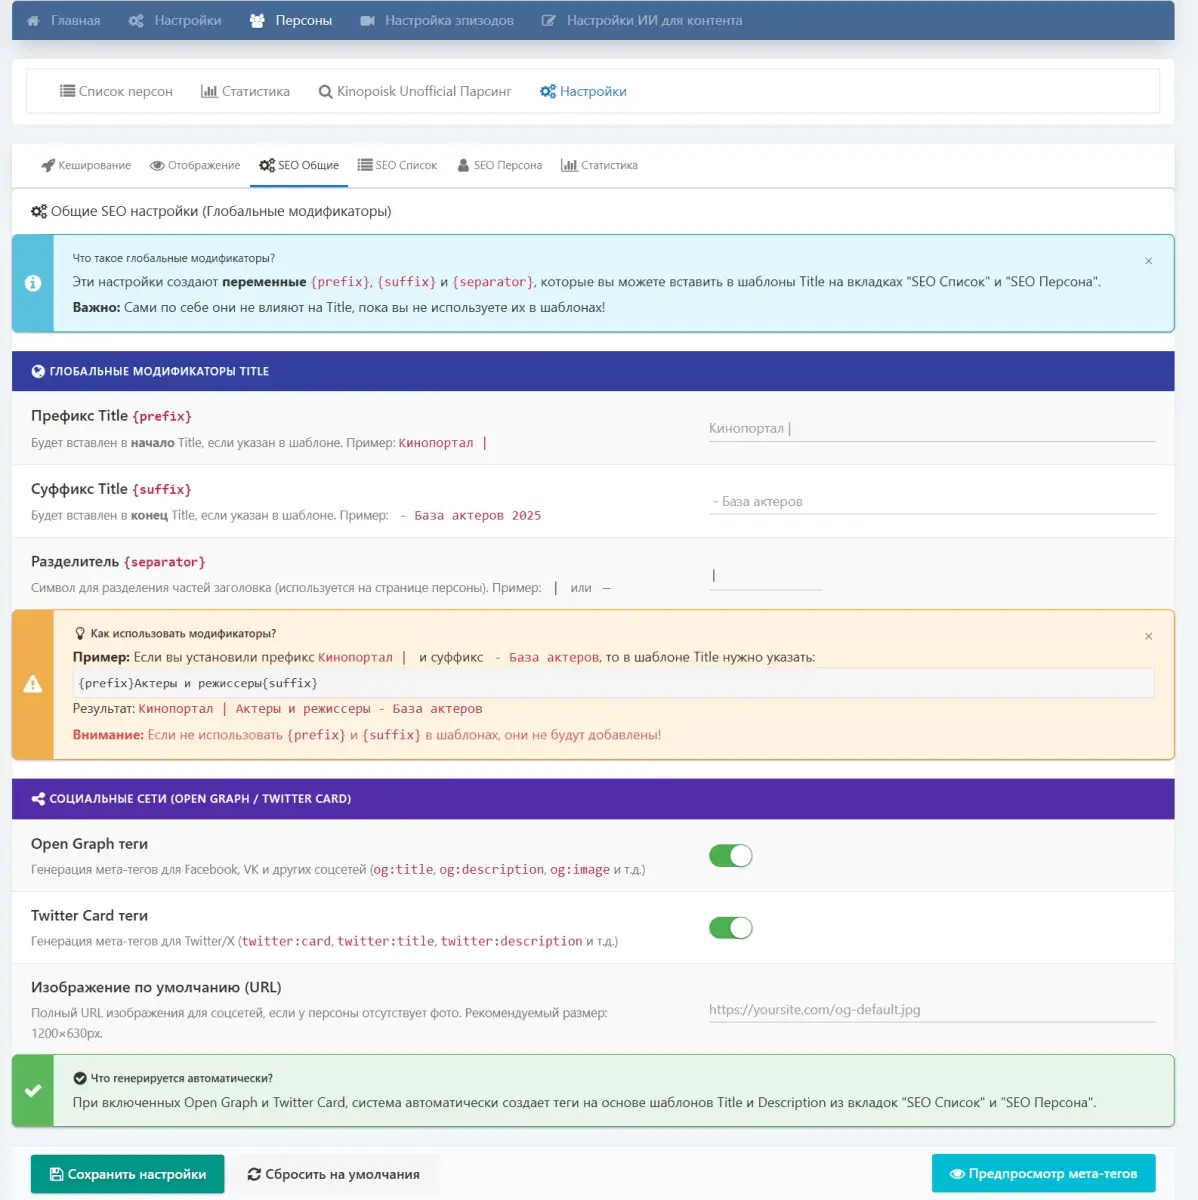1198x1200 pixels.
Task: Click the list icon beside Список персон
Action: pos(67,91)
